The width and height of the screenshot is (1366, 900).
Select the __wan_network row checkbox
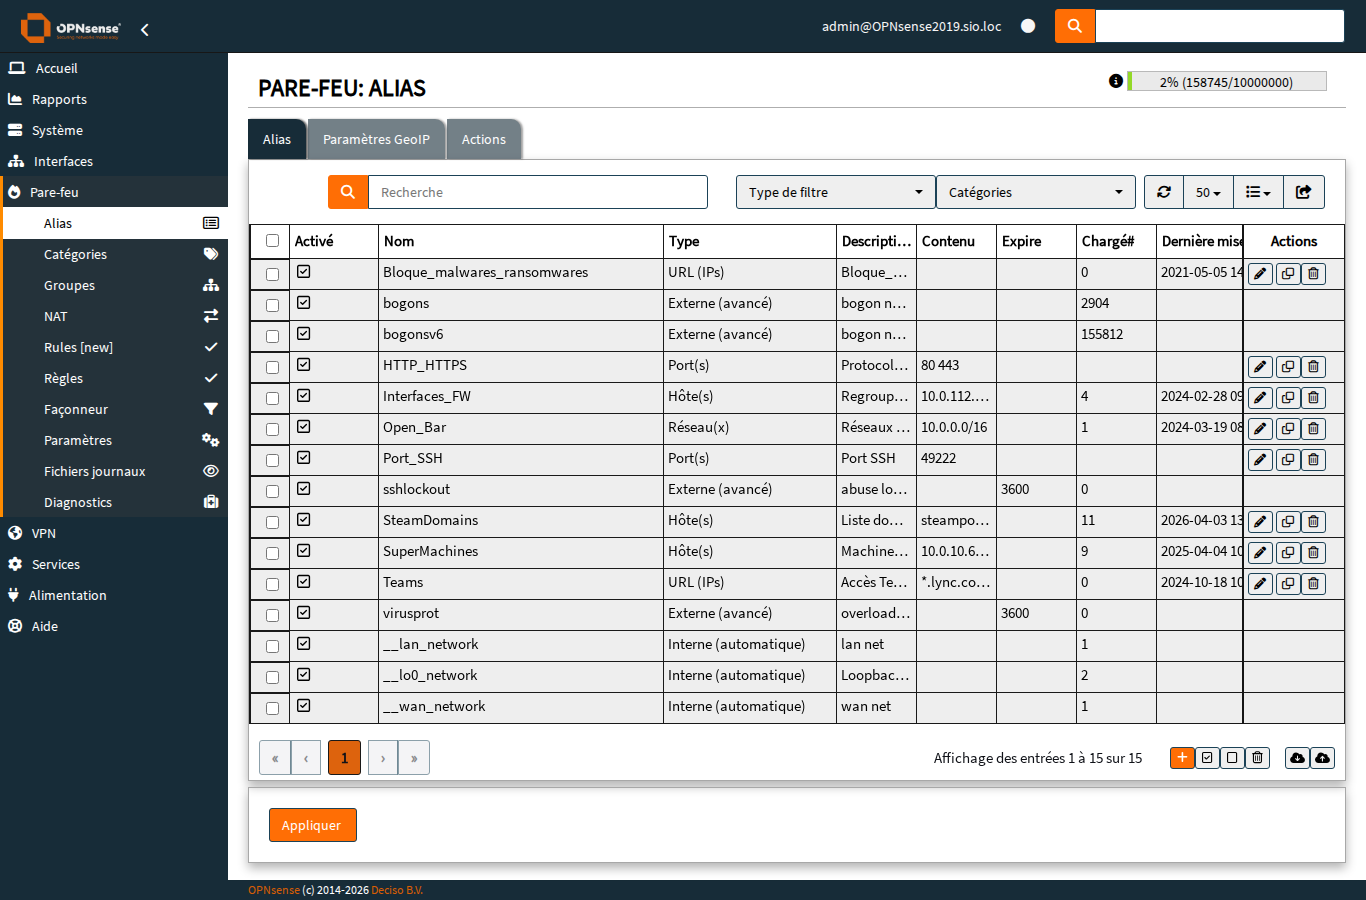tap(272, 708)
